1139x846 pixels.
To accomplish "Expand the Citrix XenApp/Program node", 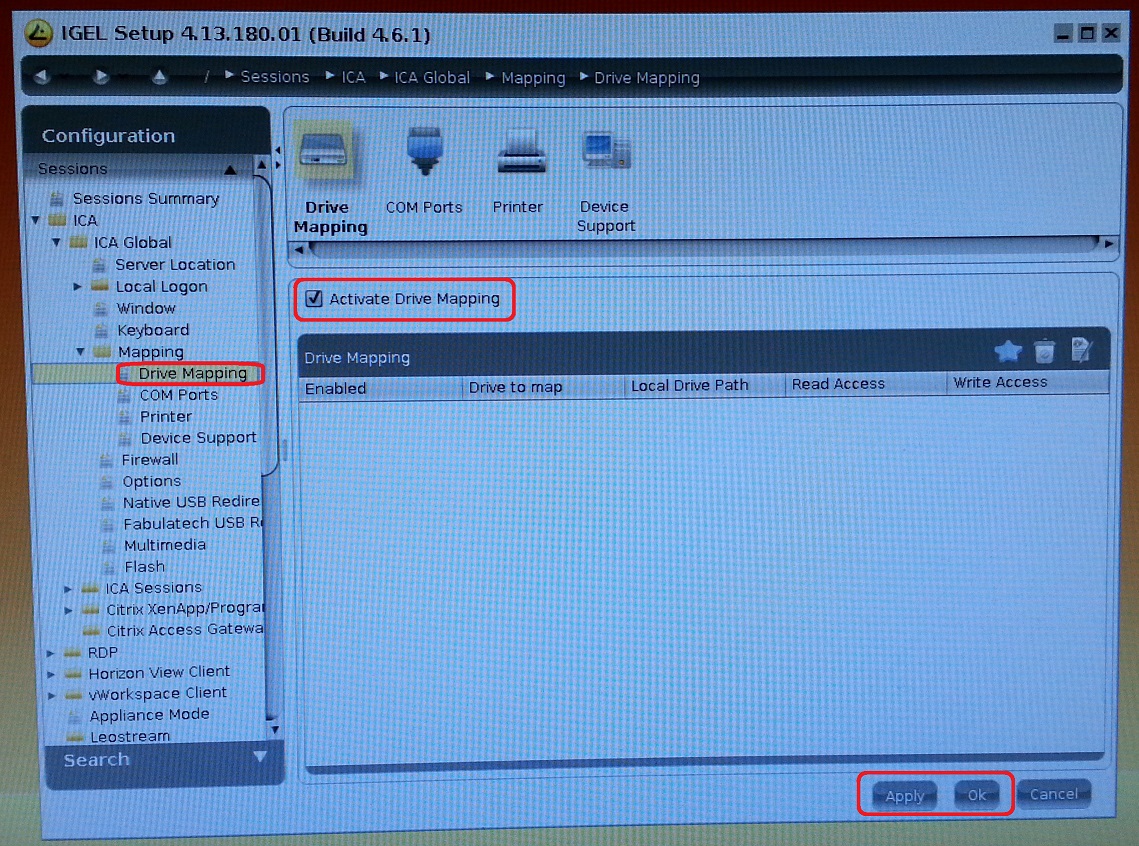I will [68, 610].
